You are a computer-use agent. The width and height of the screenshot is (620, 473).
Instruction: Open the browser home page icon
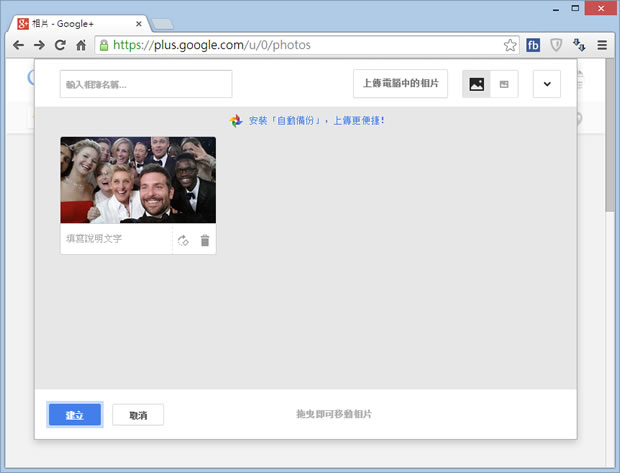[81, 45]
